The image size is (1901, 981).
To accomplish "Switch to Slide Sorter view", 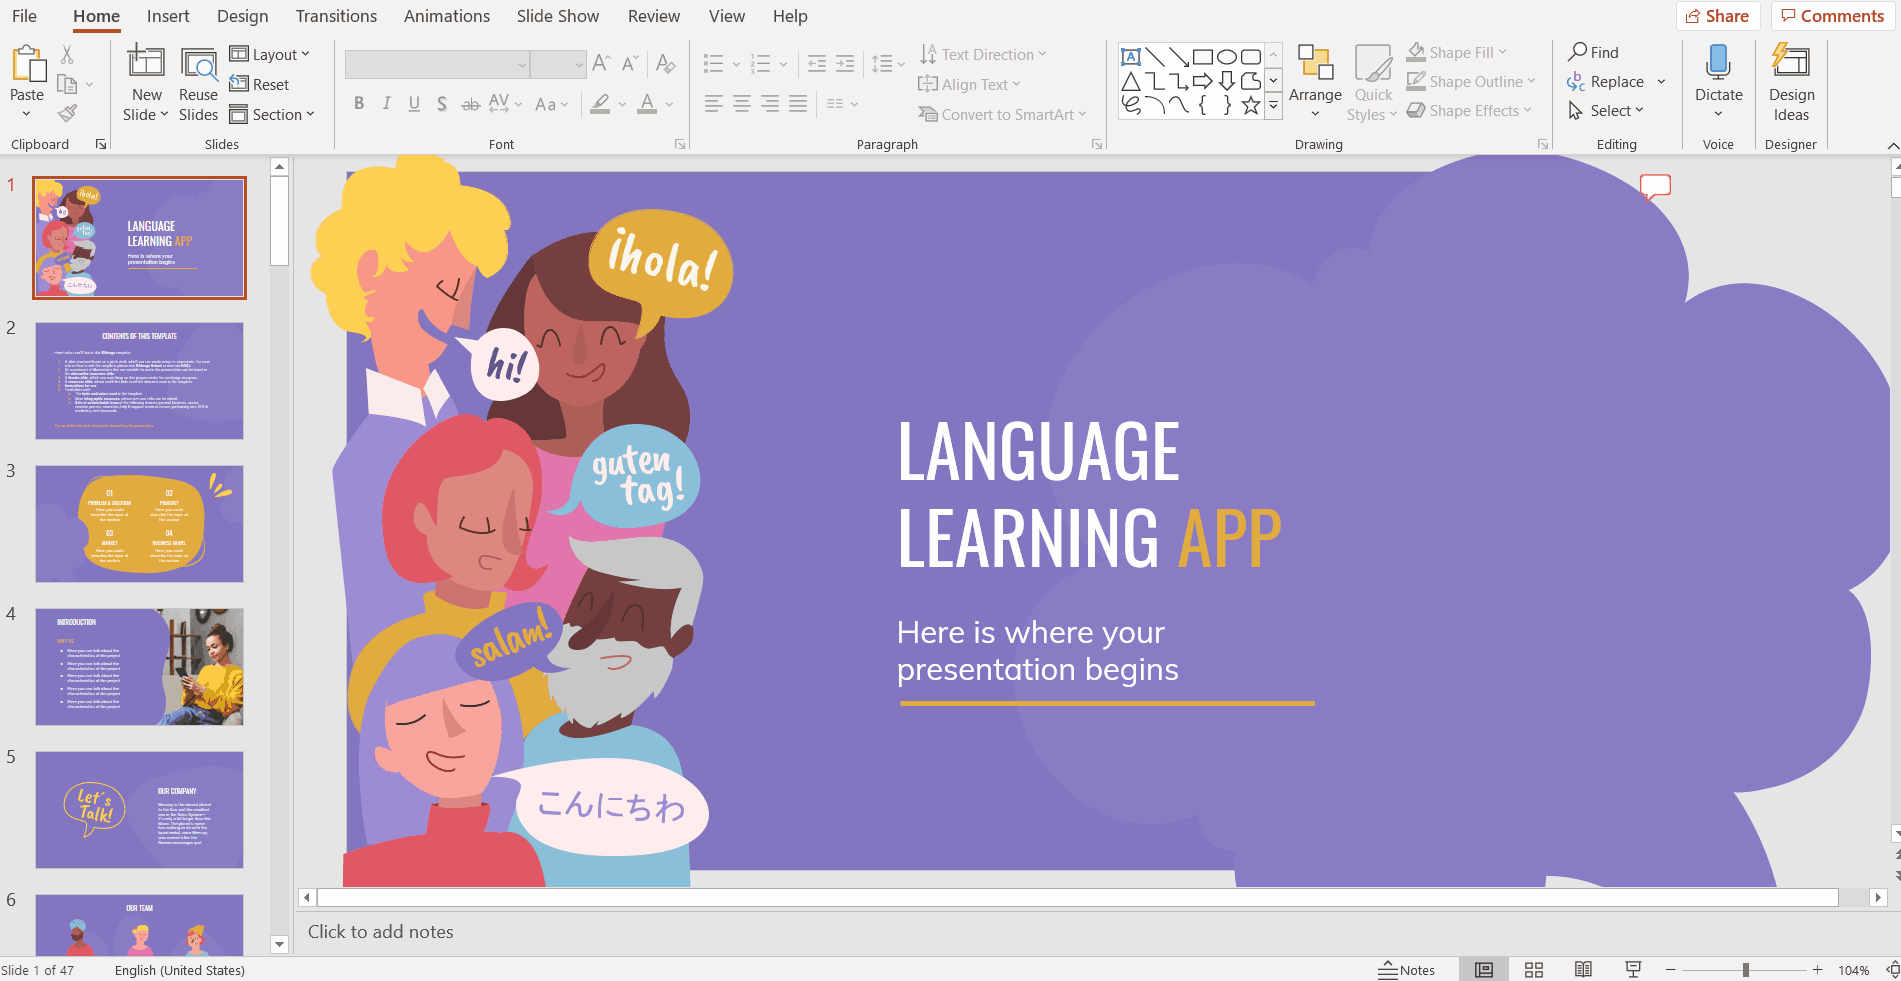I will pyautogui.click(x=1534, y=970).
